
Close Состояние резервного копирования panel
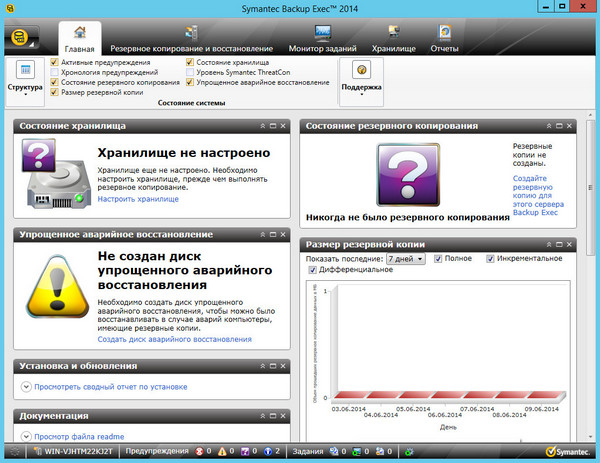click(x=569, y=126)
